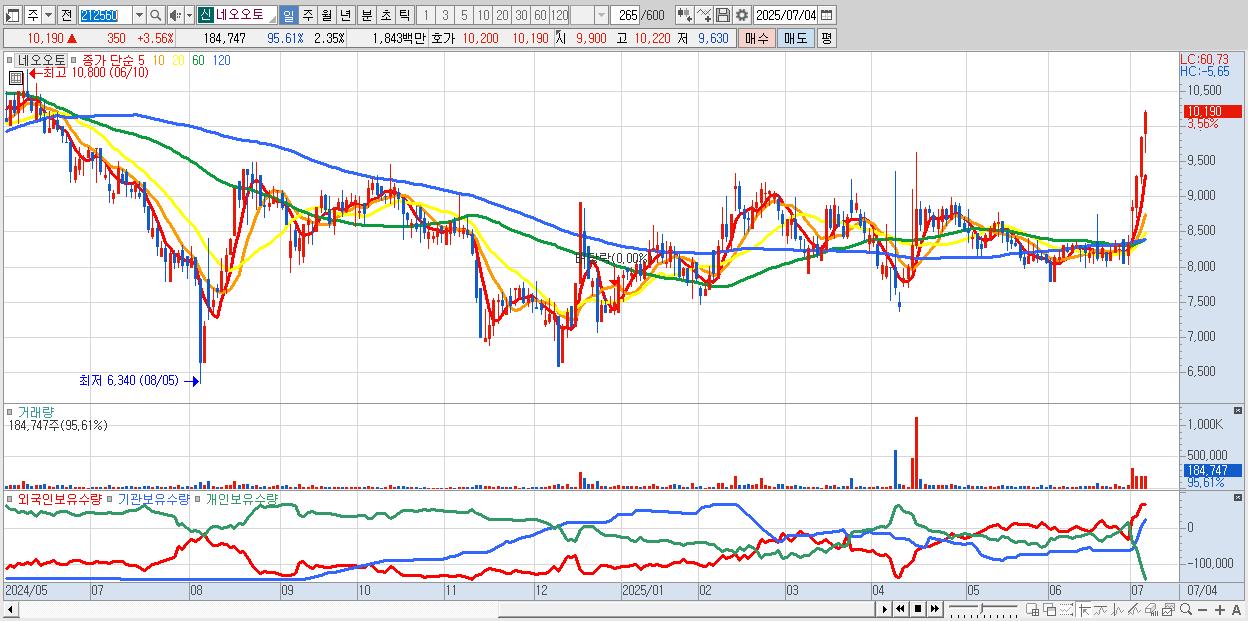Choose the 3 interval preset
Screen dimensions: 1248x621
tap(445, 15)
